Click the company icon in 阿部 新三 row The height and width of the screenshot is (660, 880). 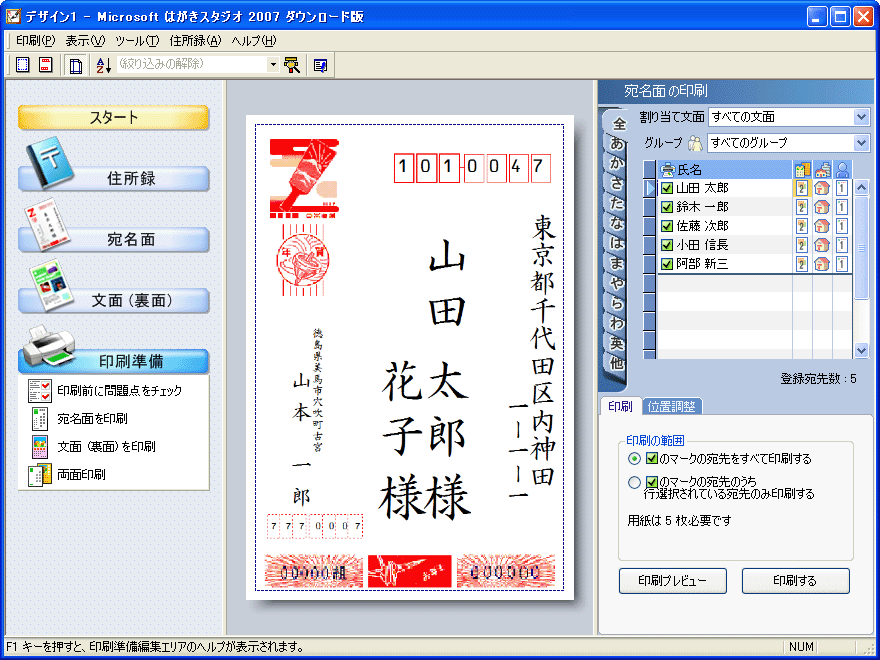pyautogui.click(x=802, y=264)
